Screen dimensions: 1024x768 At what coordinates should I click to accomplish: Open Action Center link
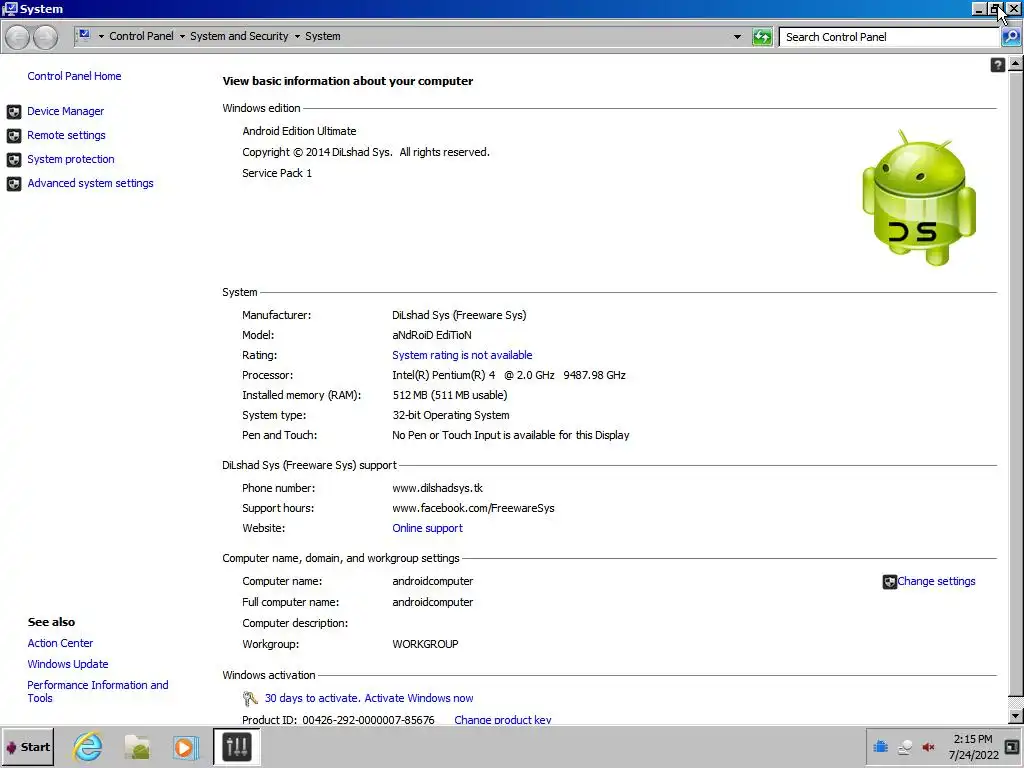[x=60, y=643]
